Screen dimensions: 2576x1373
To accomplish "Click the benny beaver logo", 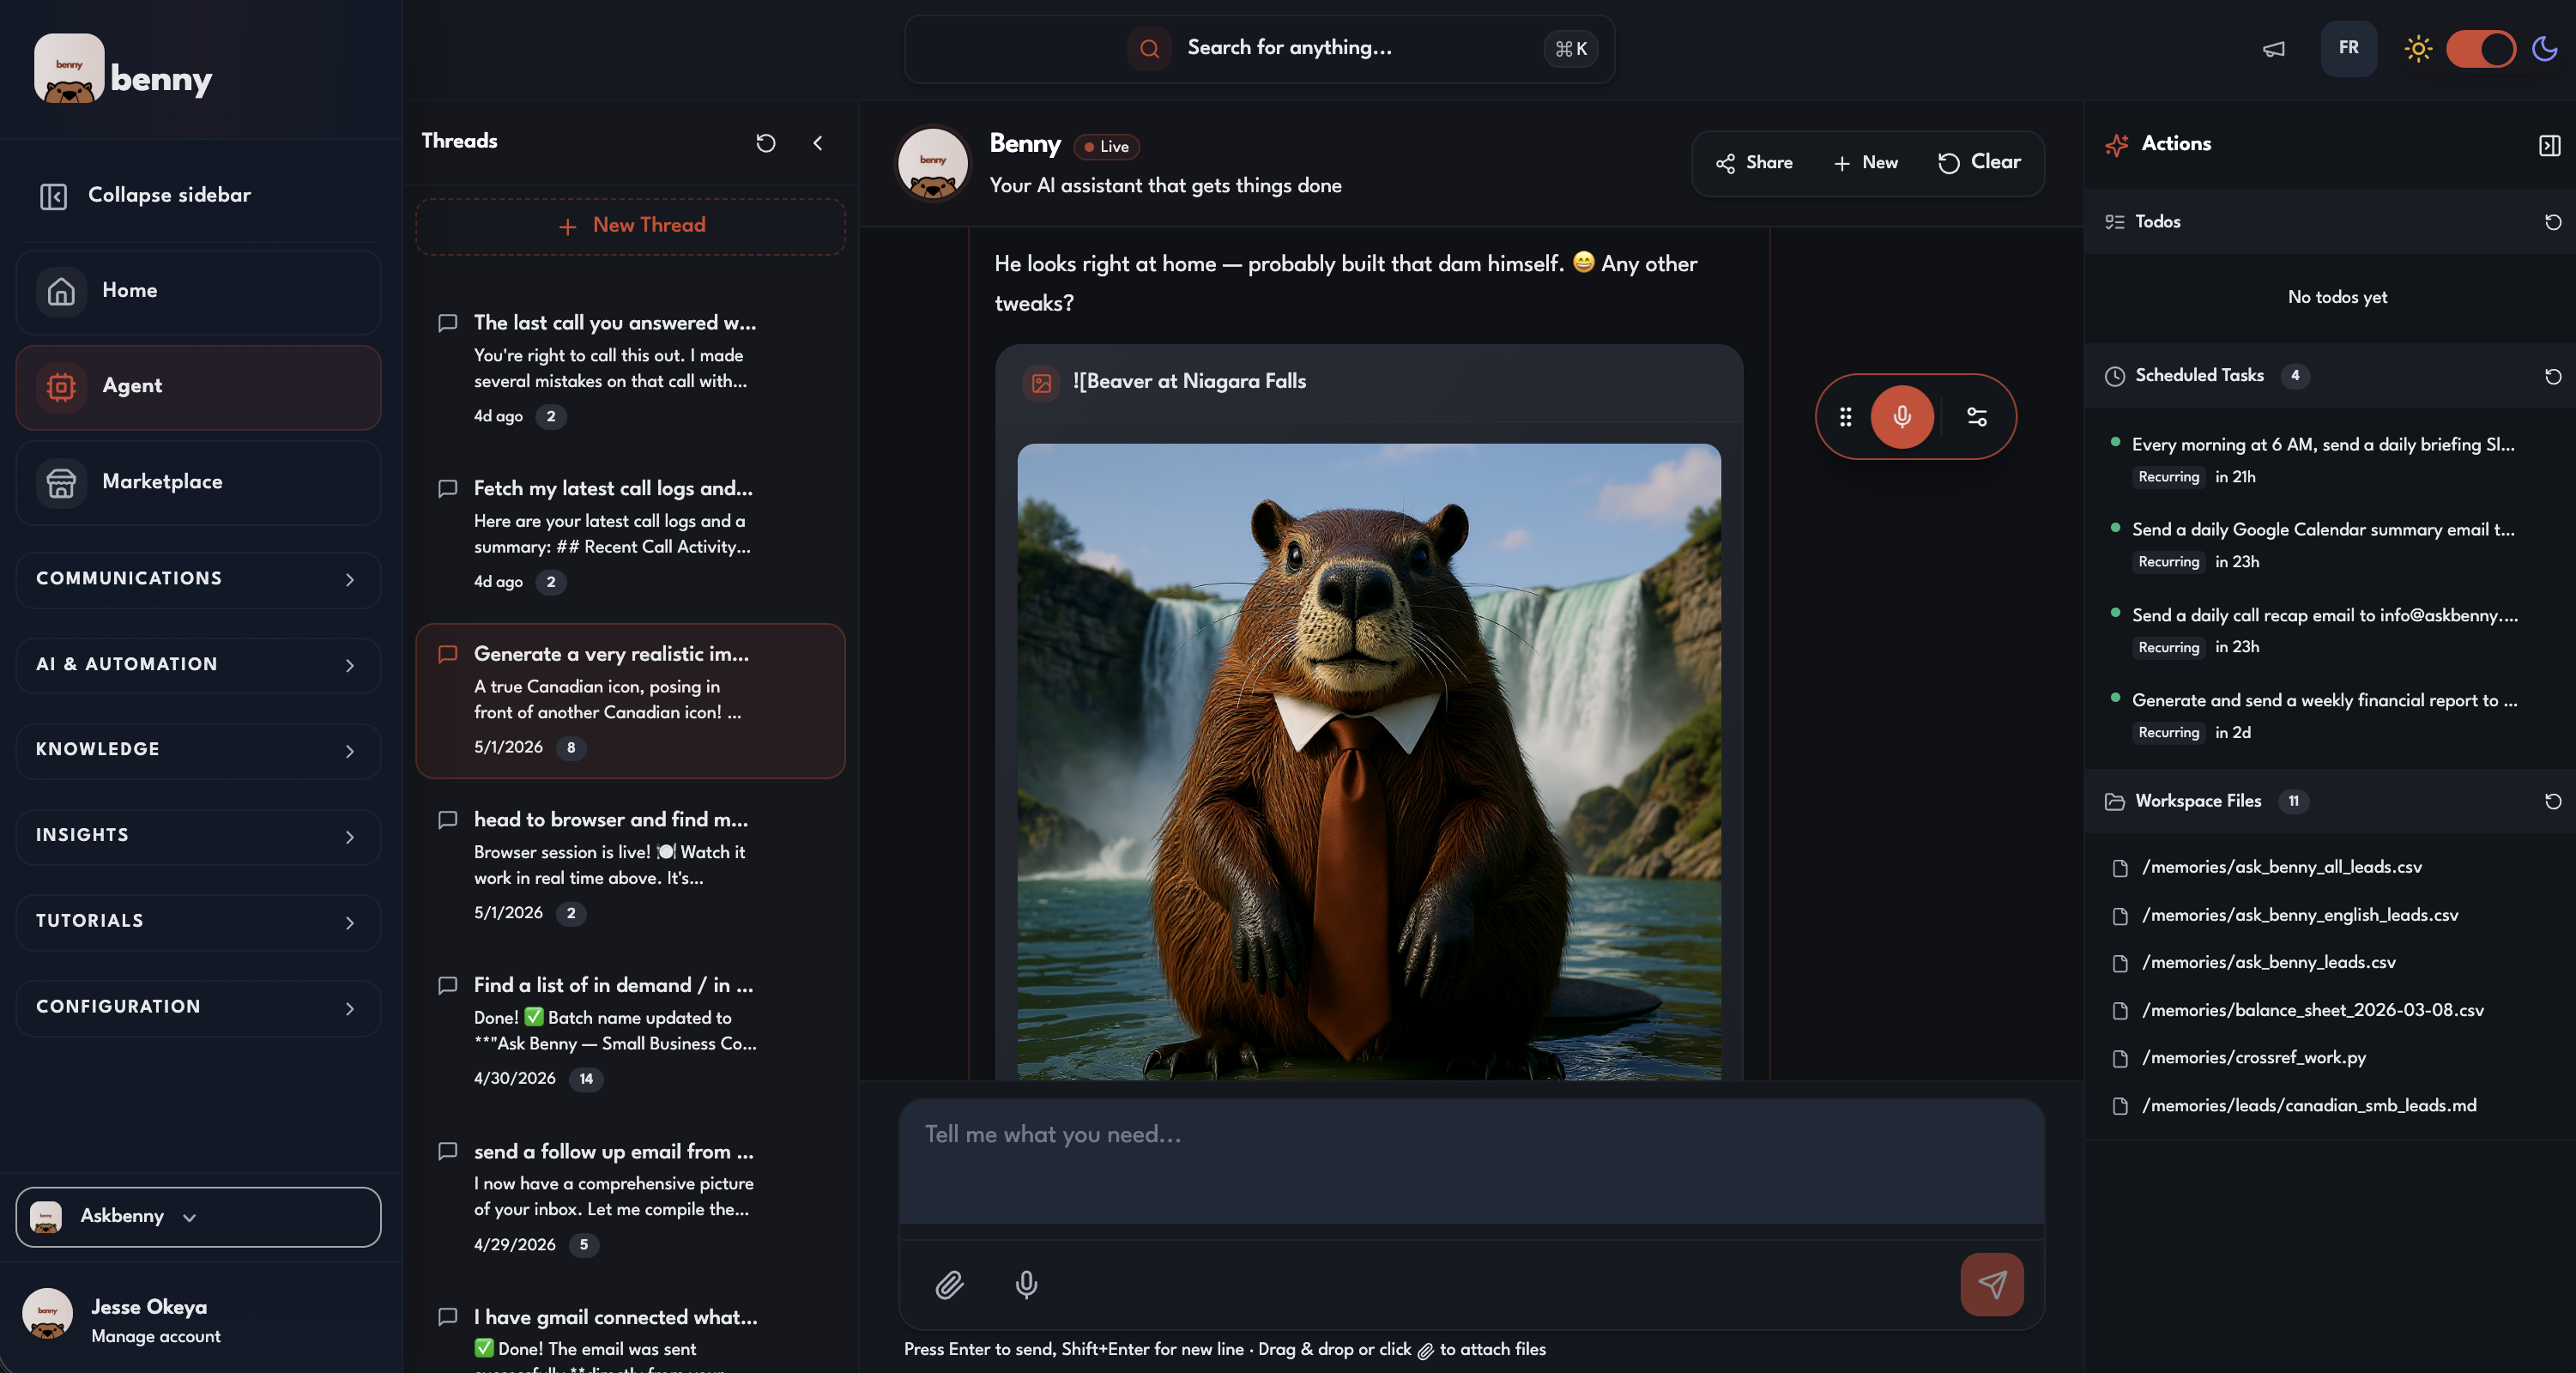I will click(69, 68).
